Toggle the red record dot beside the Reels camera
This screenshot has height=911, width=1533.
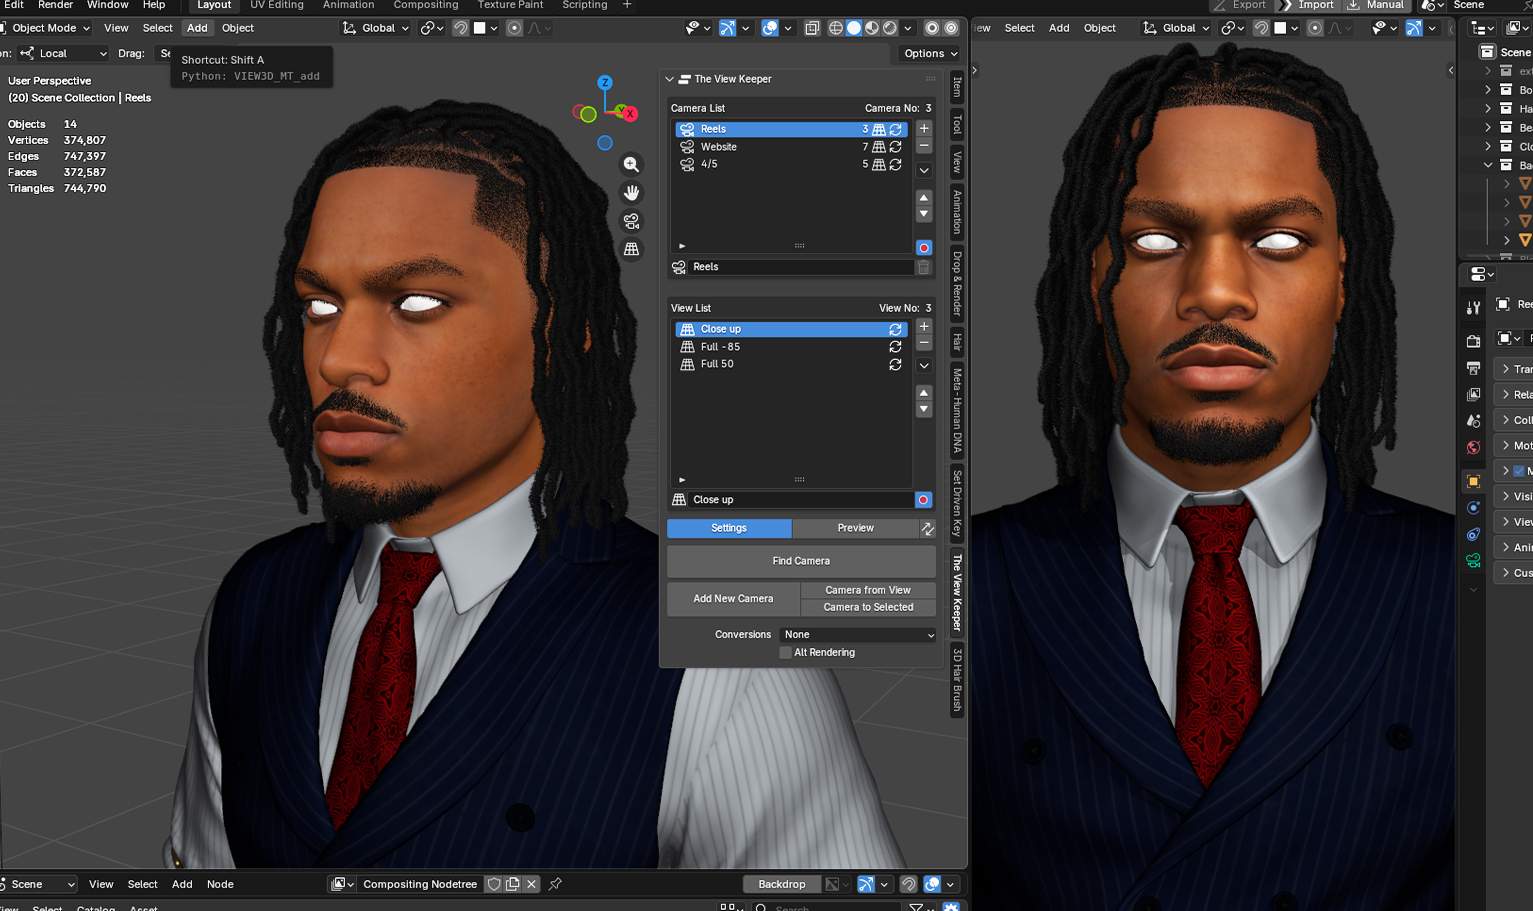(x=923, y=247)
